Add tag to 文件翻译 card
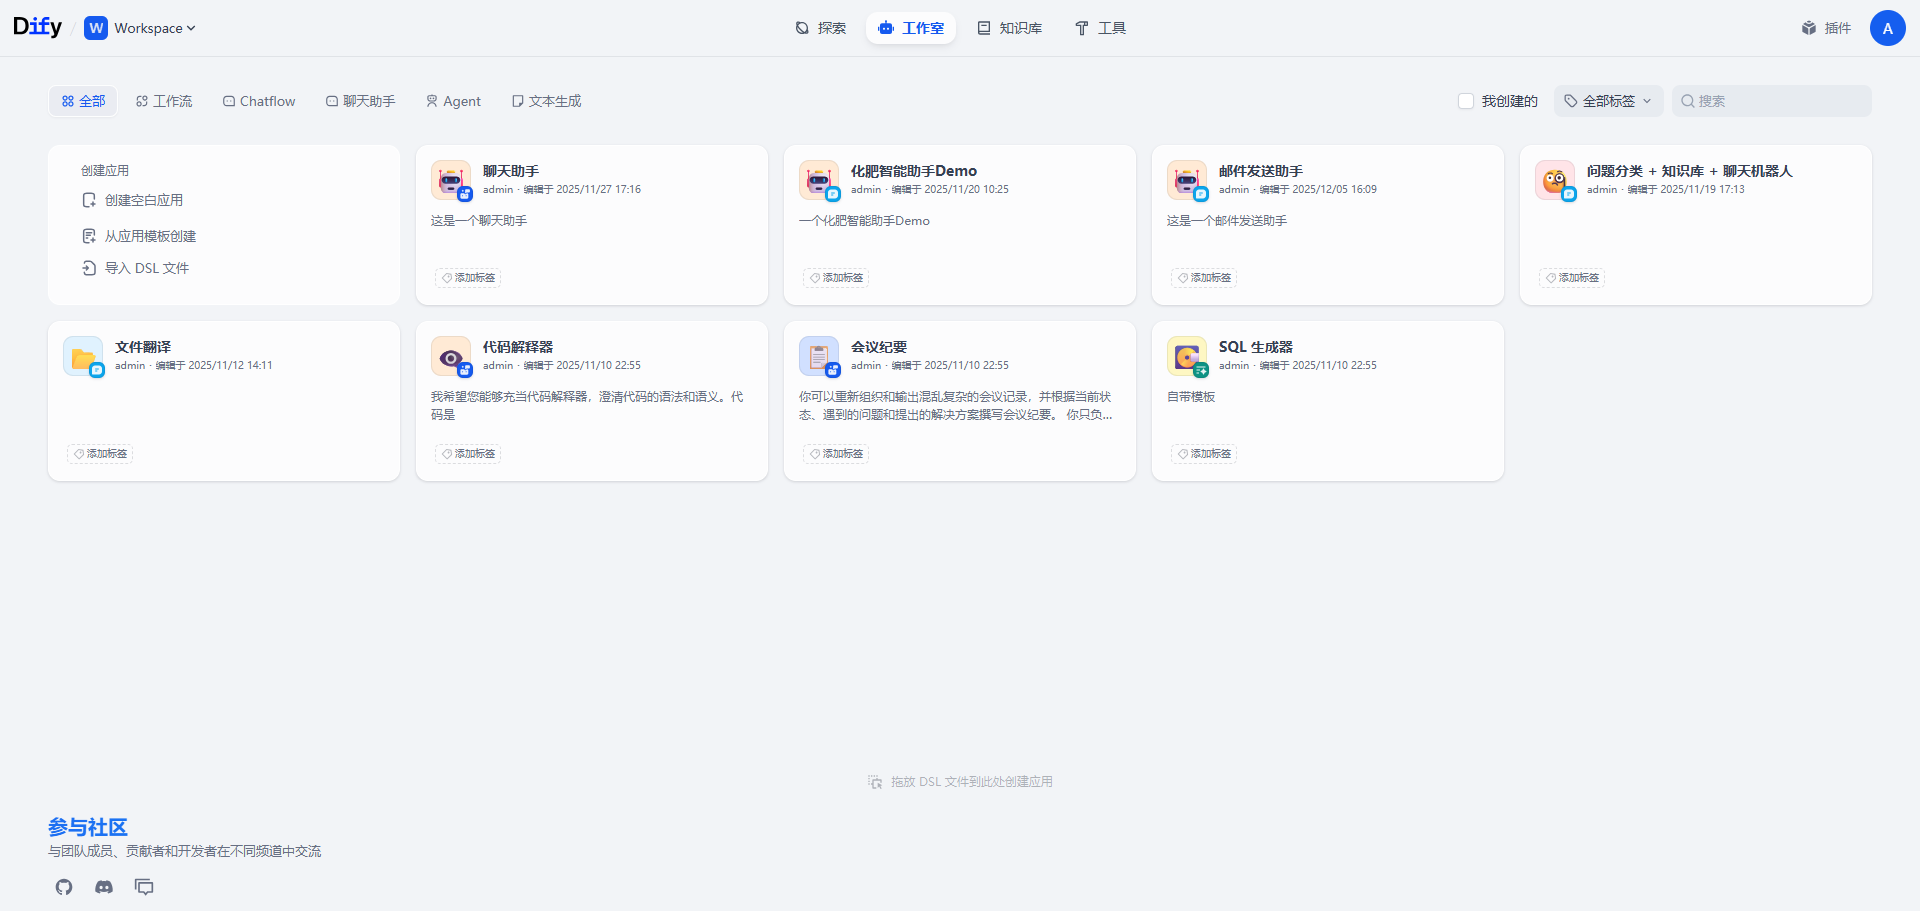Viewport: 1920px width, 911px height. pyautogui.click(x=100, y=454)
